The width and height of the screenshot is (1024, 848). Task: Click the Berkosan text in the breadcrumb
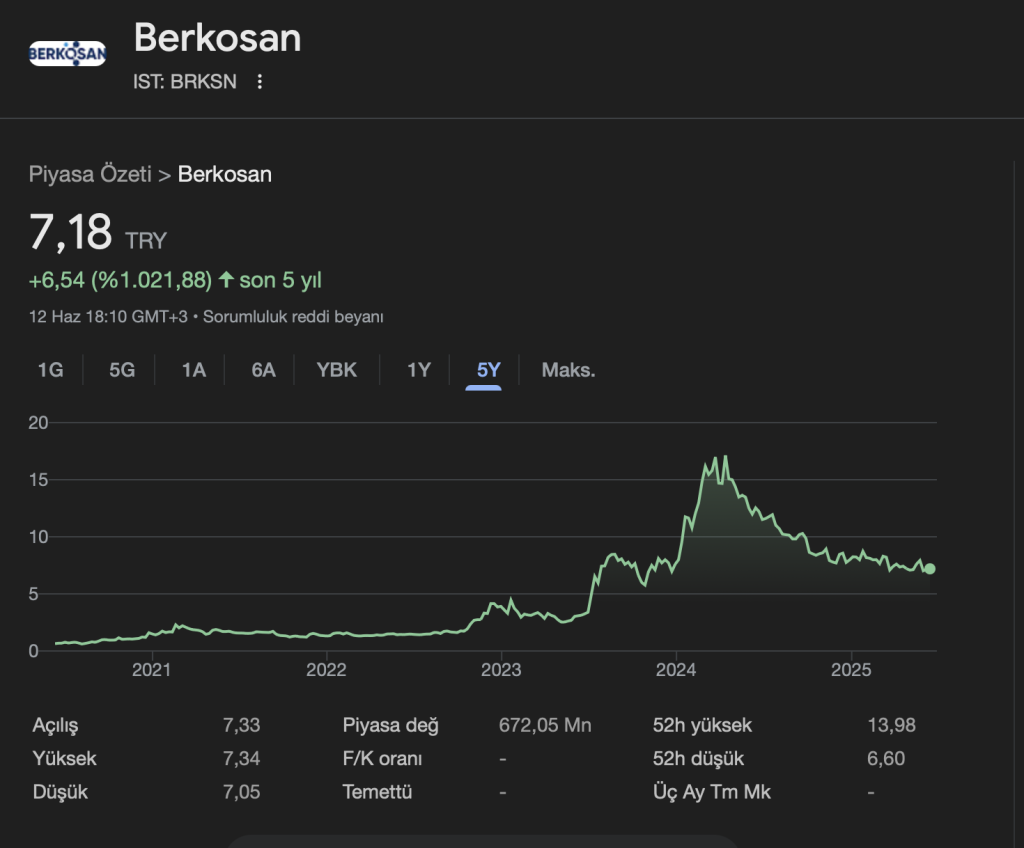225,174
